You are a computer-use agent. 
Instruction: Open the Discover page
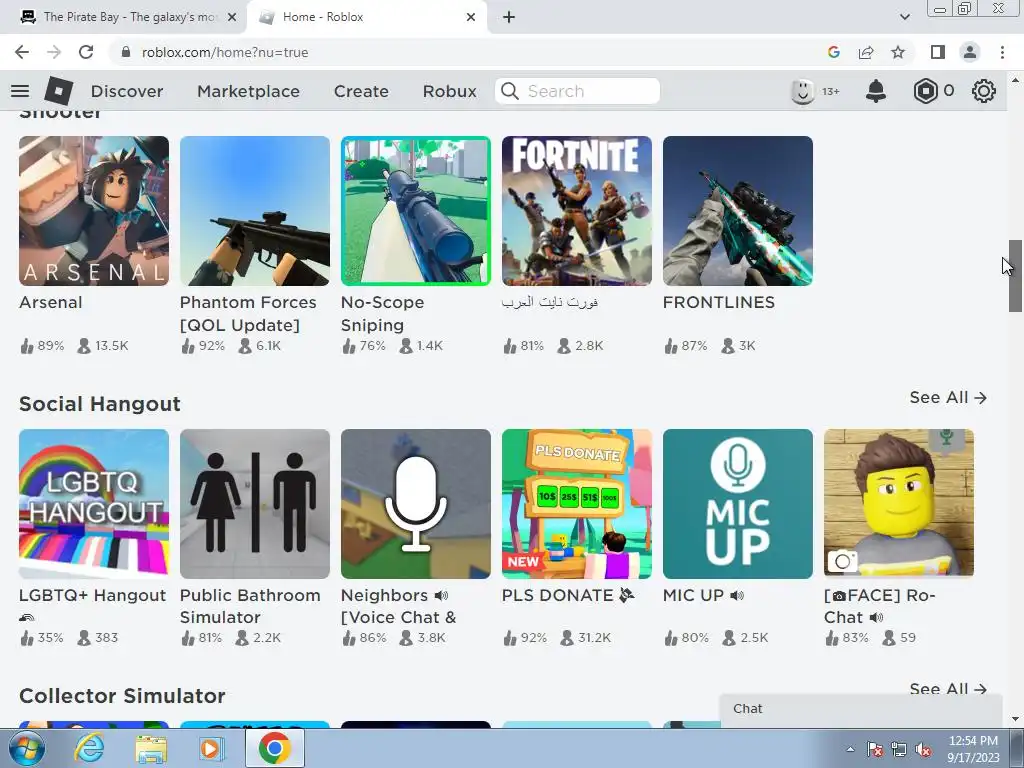127,91
